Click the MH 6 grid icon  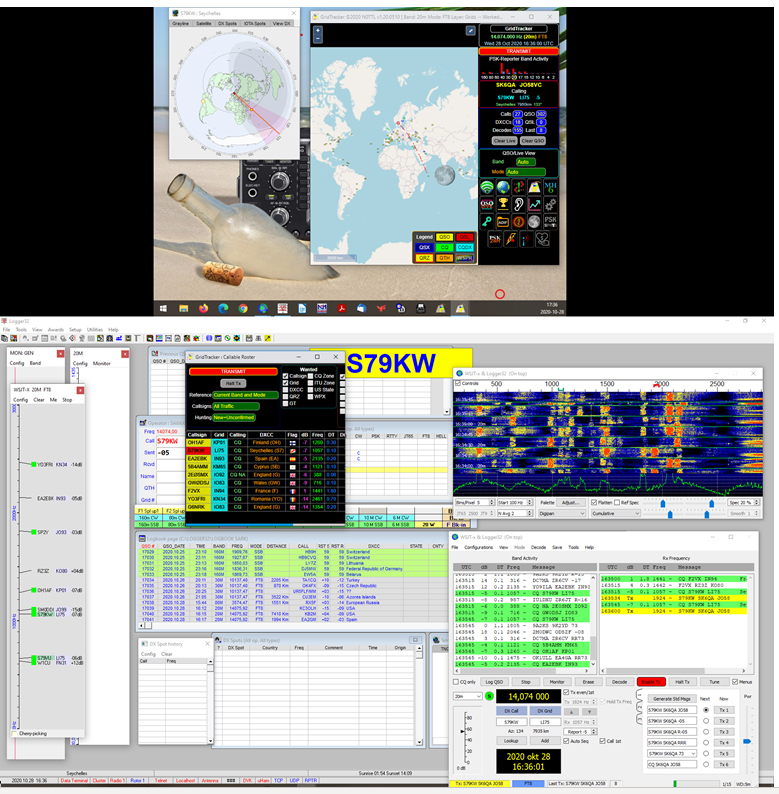click(x=551, y=187)
